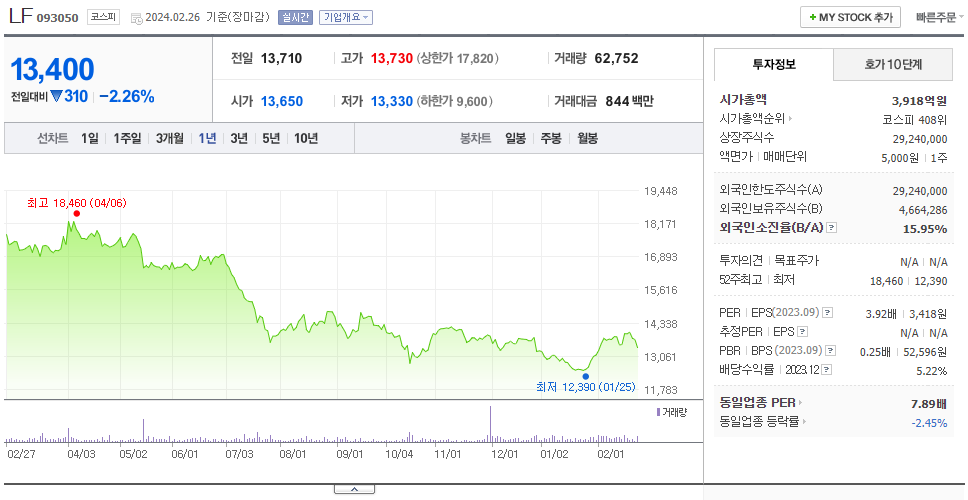Image resolution: width=968 pixels, height=500 pixels.
Task: Switch to the 호가10단계 tab
Action: pyautogui.click(x=893, y=64)
